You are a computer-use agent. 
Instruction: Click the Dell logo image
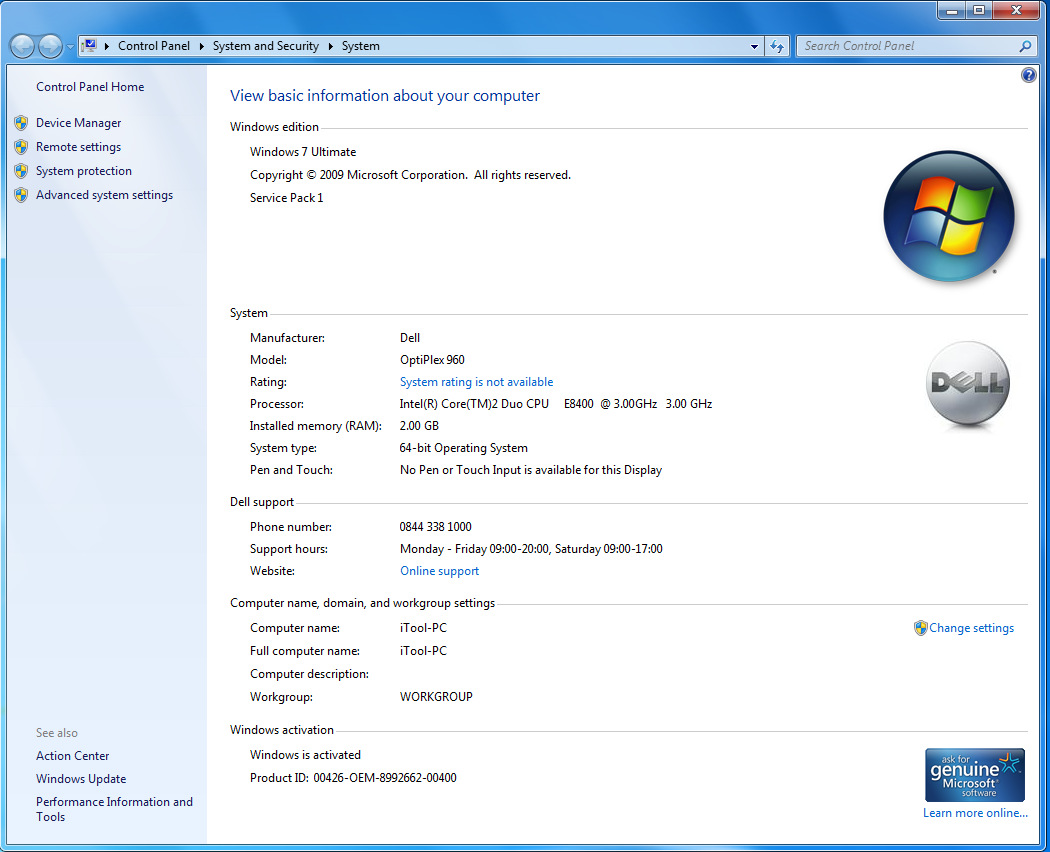[968, 383]
